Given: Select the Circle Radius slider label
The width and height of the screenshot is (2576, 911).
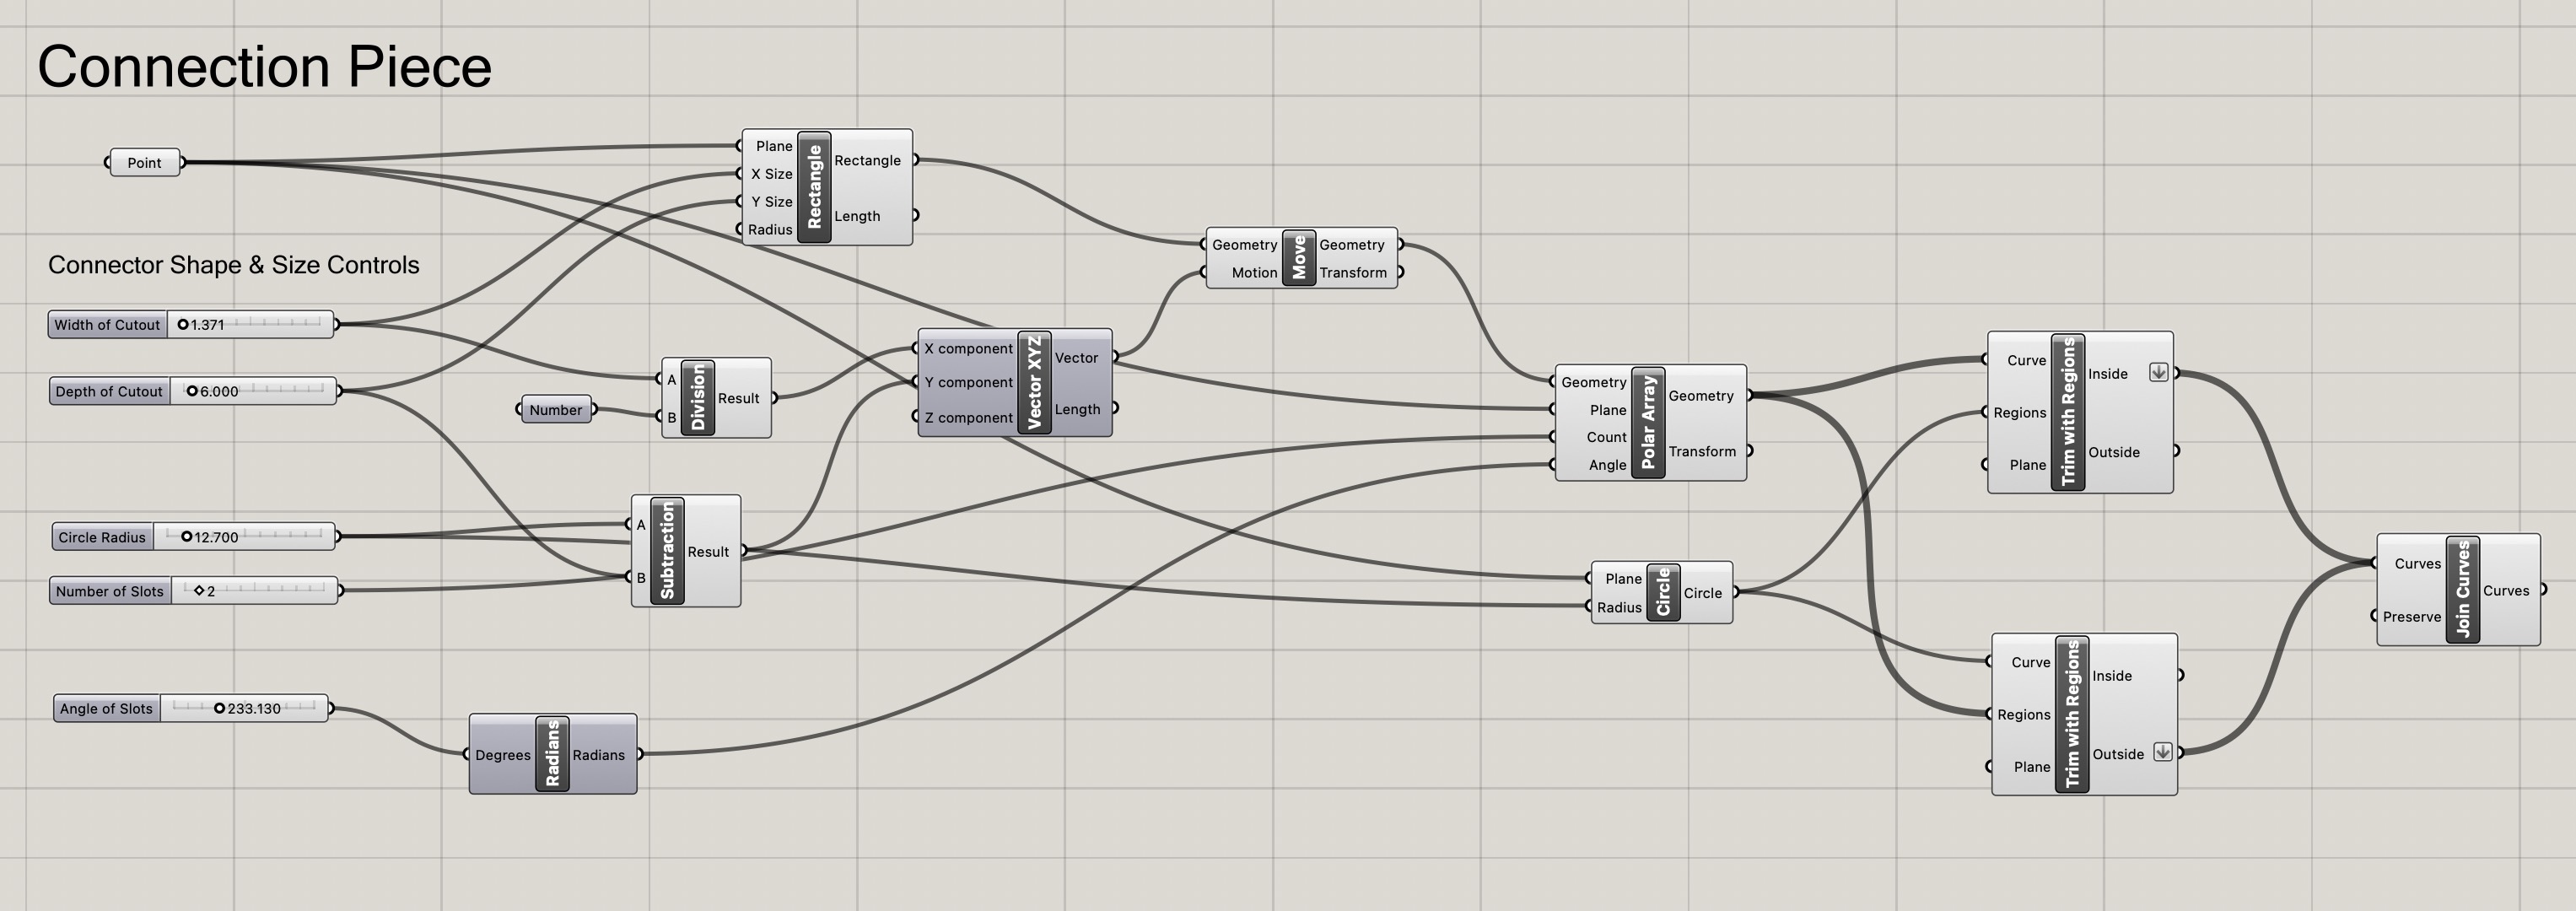Looking at the screenshot, I should click(x=102, y=537).
